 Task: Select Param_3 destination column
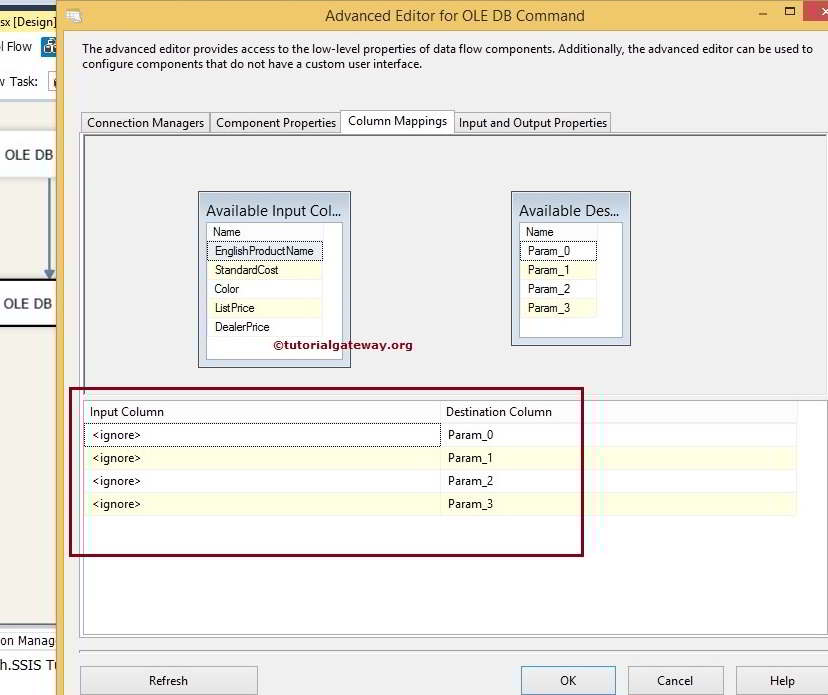pyautogui.click(x=558, y=307)
